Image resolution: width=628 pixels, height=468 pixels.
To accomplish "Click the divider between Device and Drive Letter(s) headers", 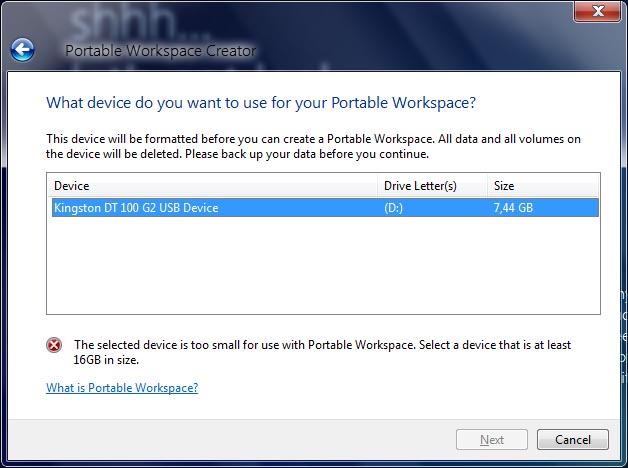I will tap(377, 186).
